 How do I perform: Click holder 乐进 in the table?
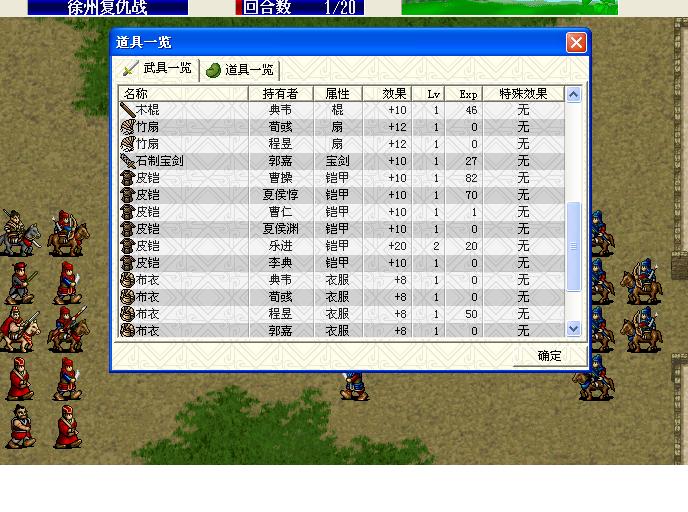pyautogui.click(x=280, y=246)
